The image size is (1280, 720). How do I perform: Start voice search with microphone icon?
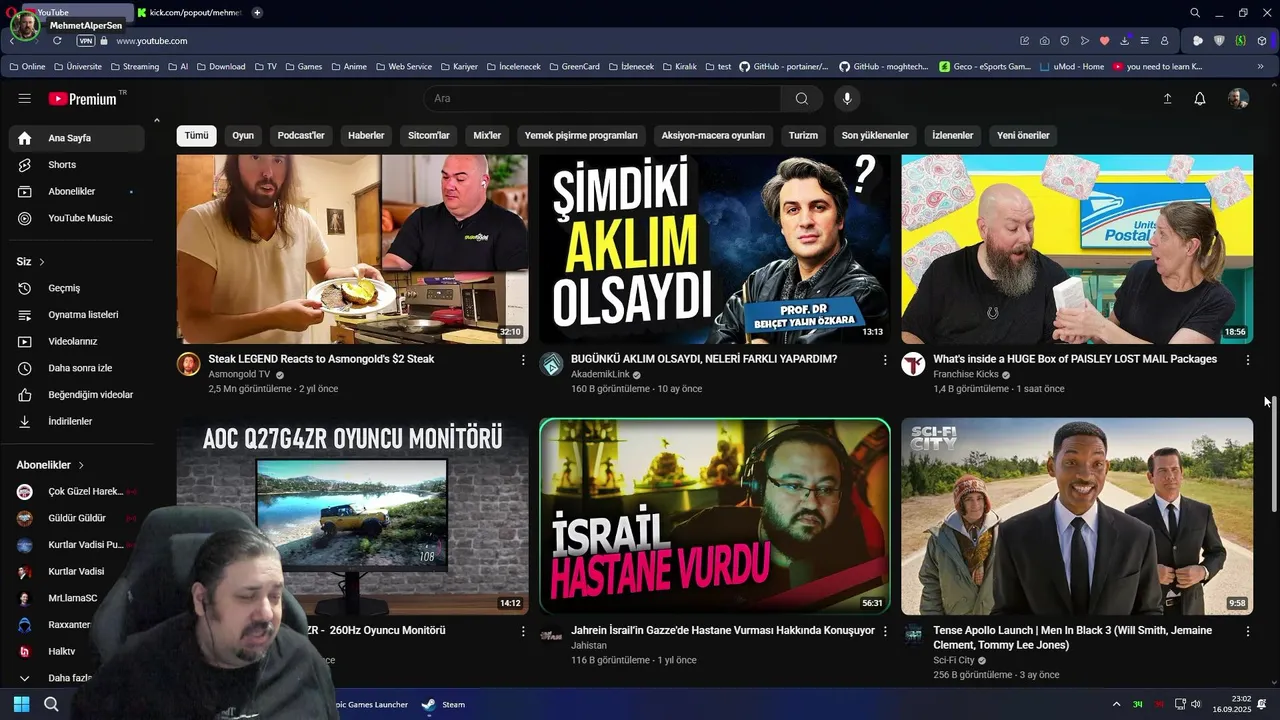pos(847,98)
